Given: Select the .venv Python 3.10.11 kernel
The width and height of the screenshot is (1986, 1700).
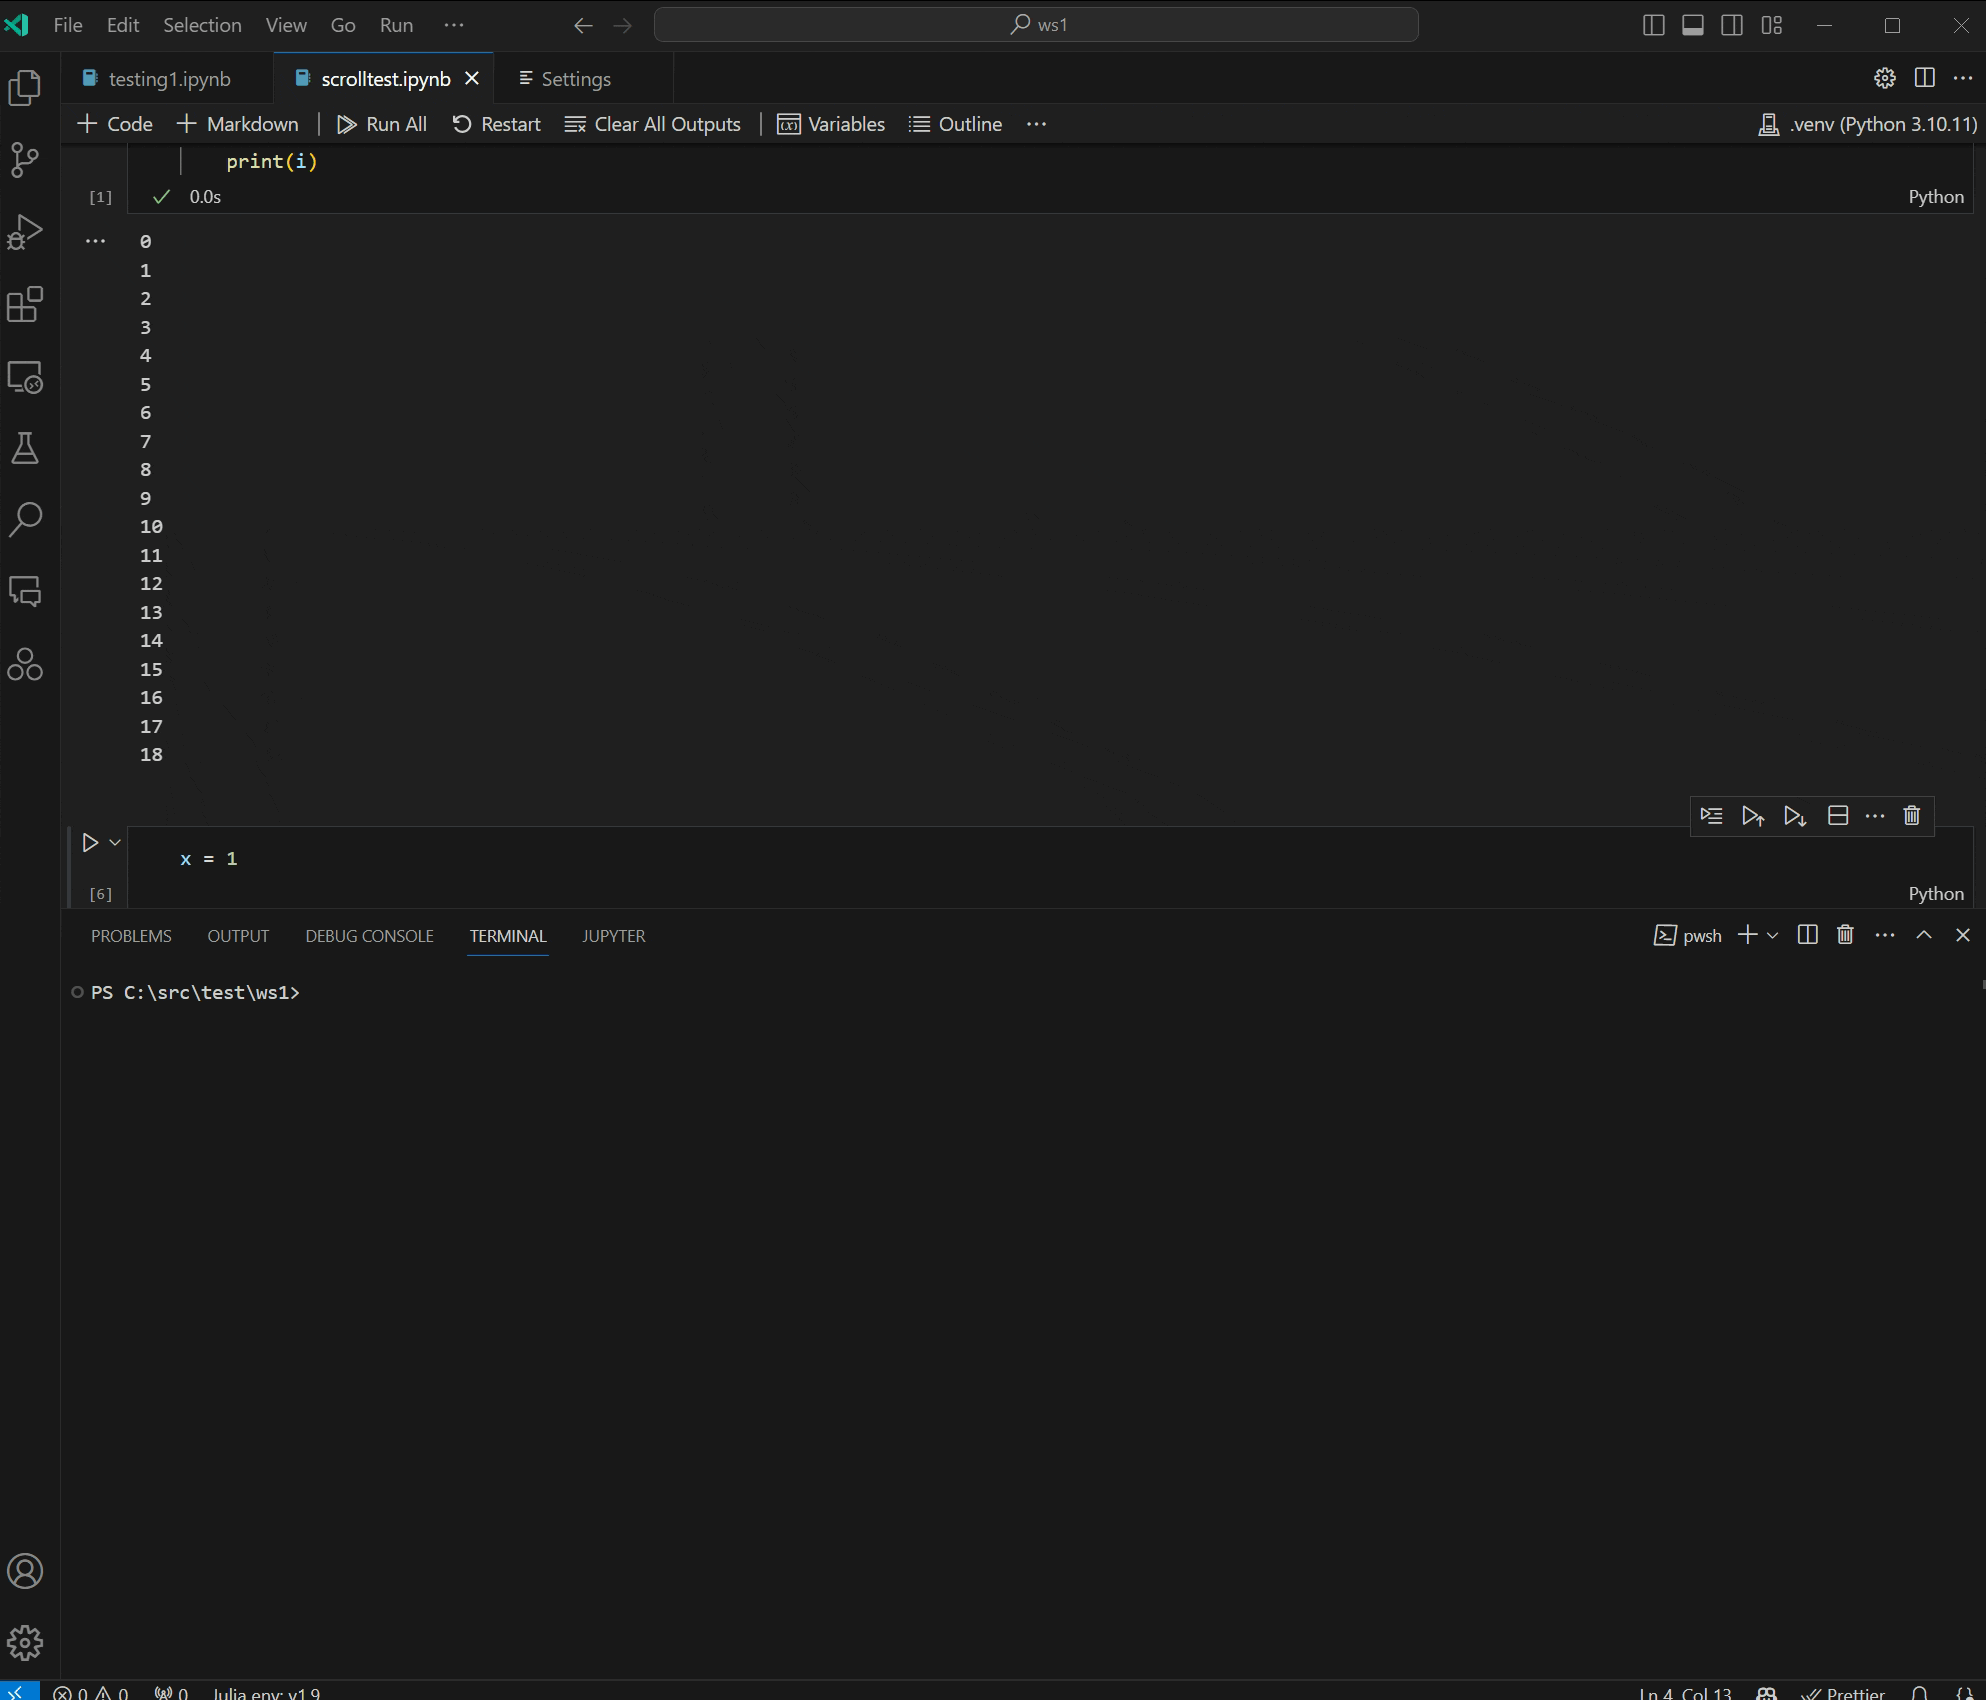Looking at the screenshot, I should pos(1868,124).
